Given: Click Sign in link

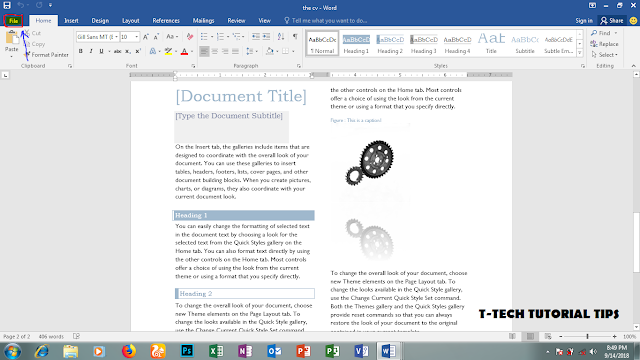Looking at the screenshot, I should coord(584,20).
